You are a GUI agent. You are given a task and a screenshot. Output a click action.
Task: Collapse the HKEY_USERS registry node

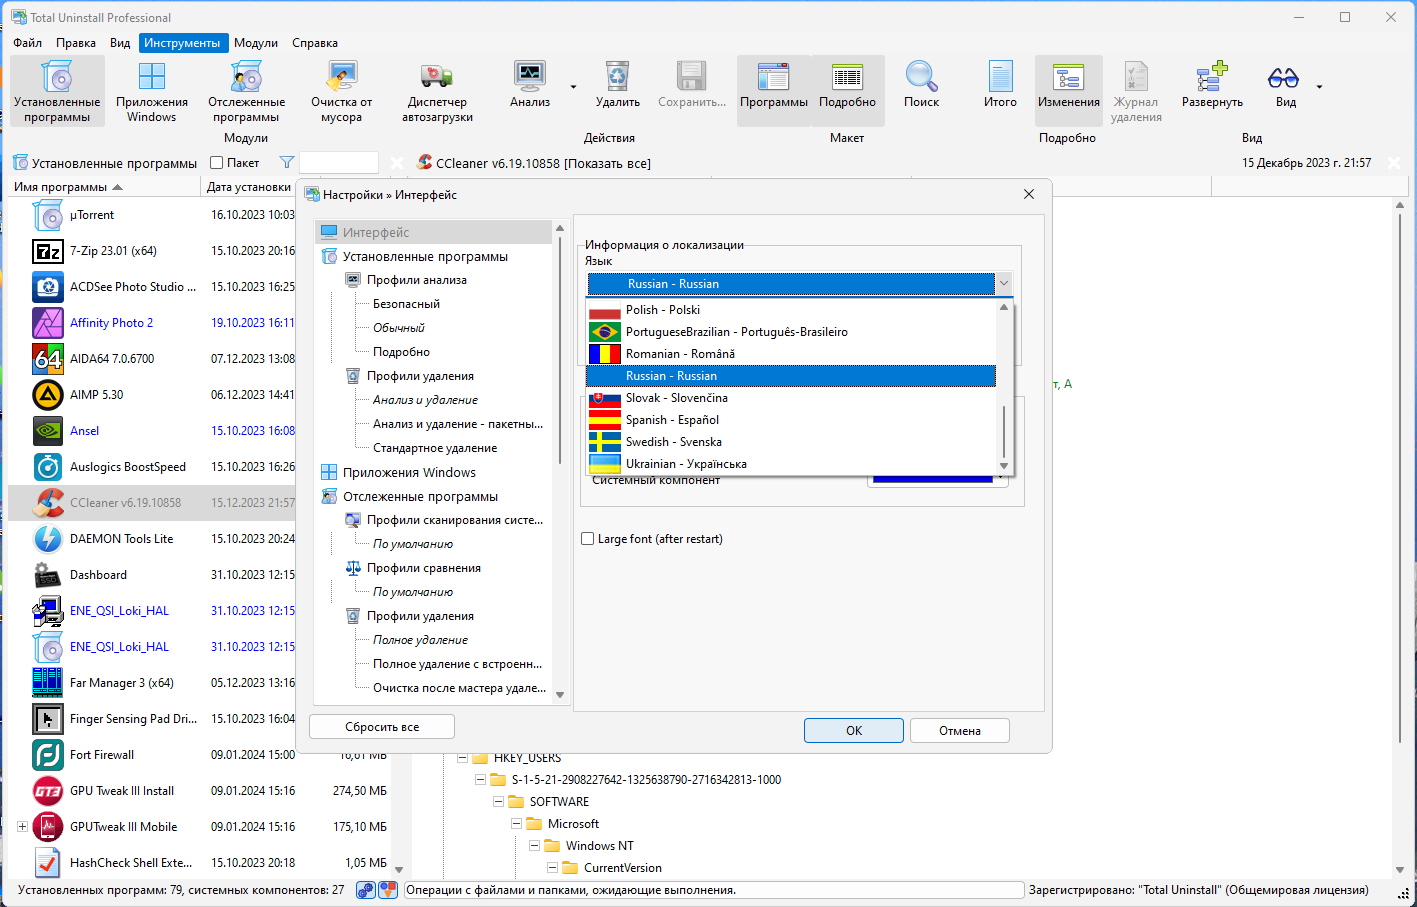point(462,758)
